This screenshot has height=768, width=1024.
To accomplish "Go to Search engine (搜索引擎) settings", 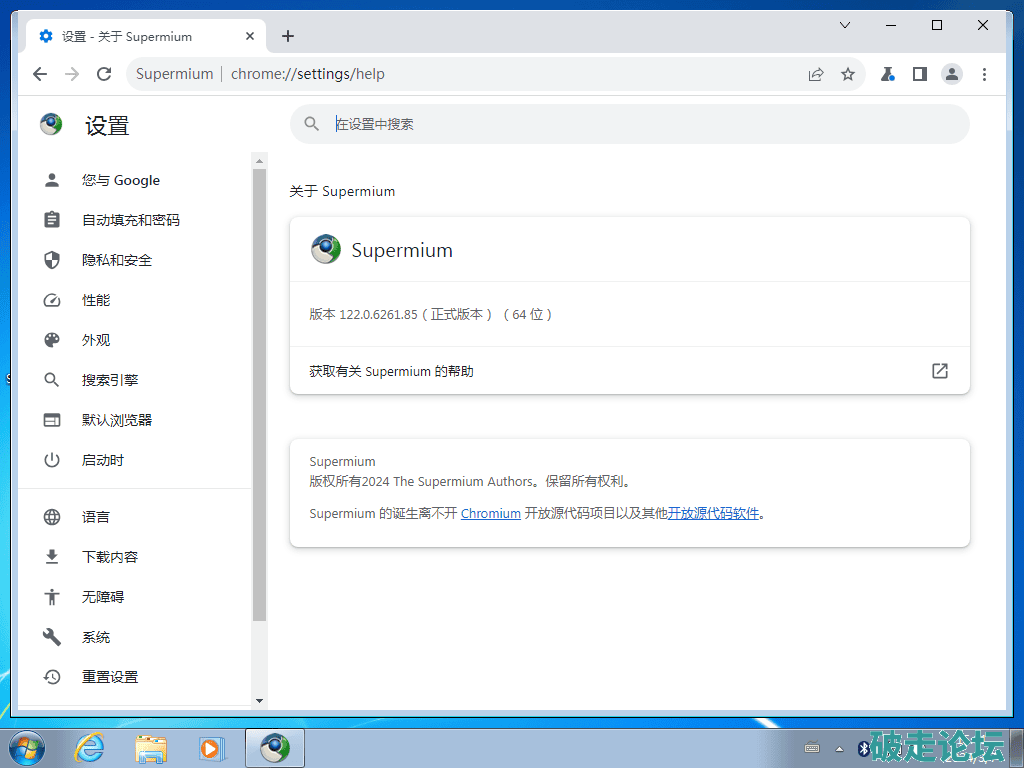I will (x=110, y=380).
